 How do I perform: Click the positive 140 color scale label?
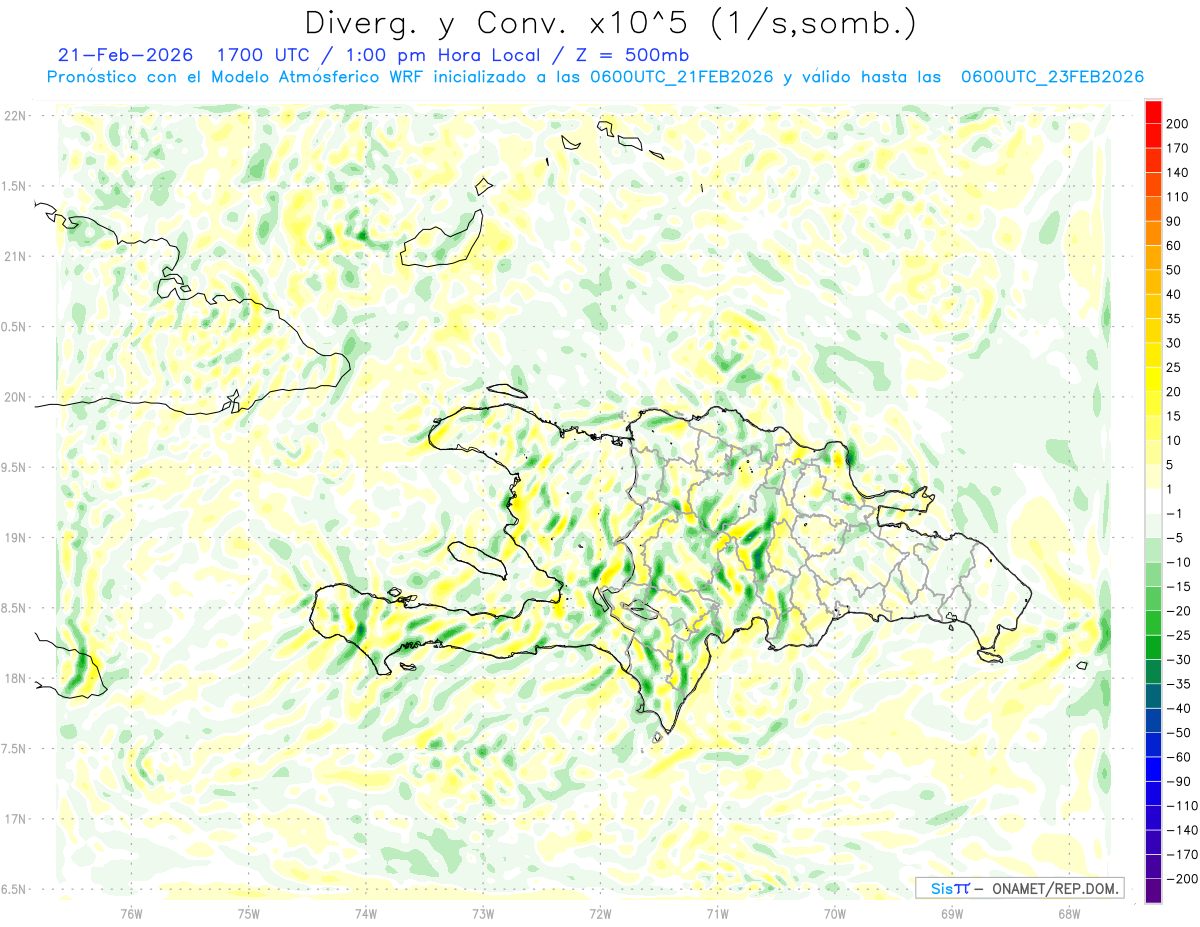1177,172
